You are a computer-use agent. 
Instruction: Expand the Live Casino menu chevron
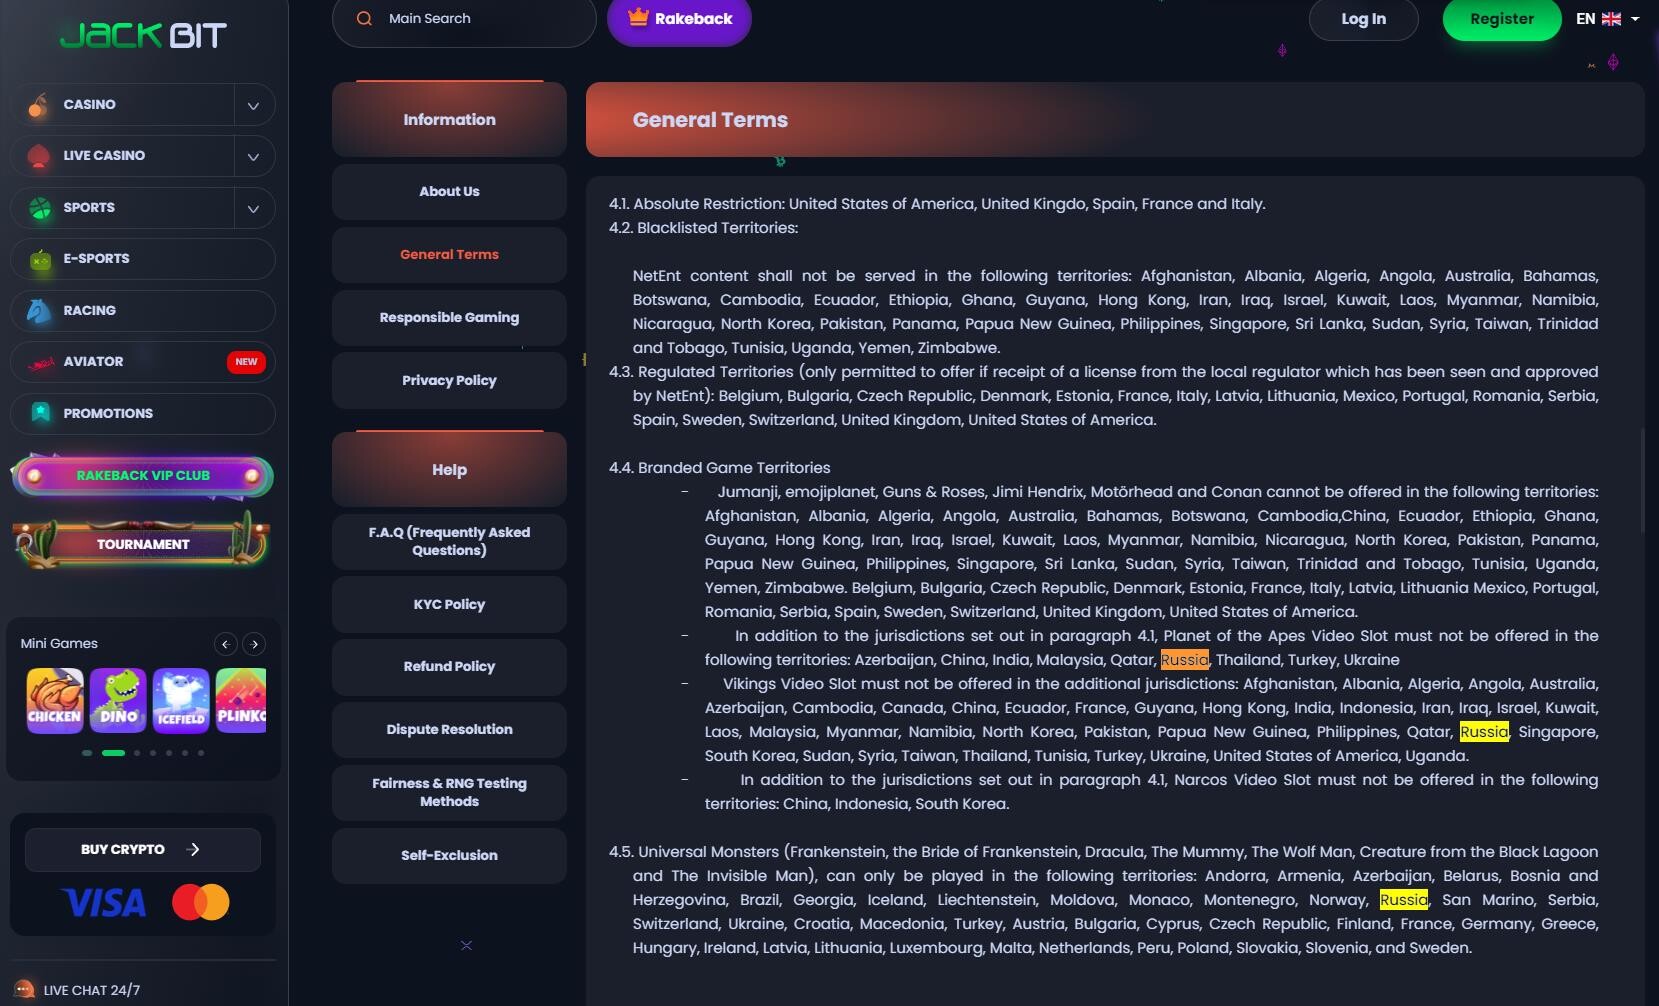pyautogui.click(x=253, y=157)
